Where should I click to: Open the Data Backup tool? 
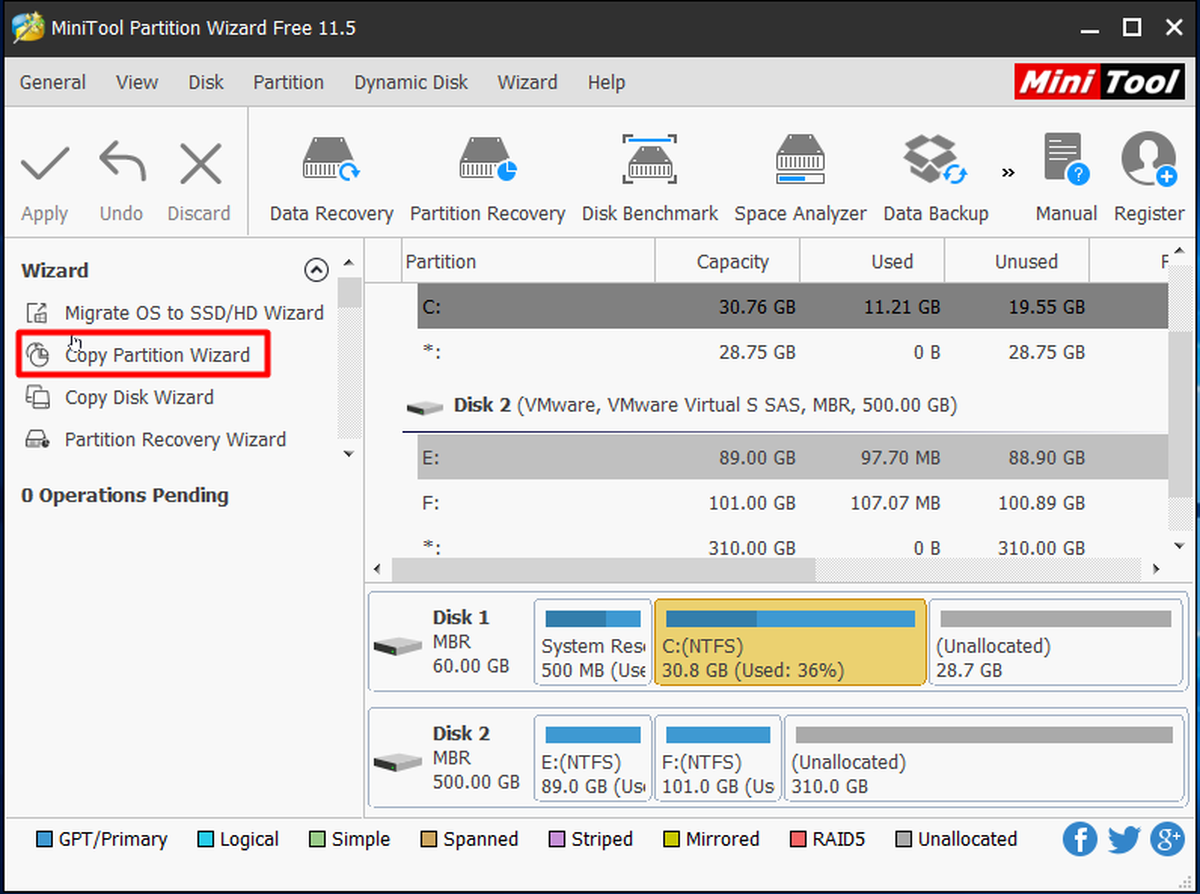tap(935, 158)
